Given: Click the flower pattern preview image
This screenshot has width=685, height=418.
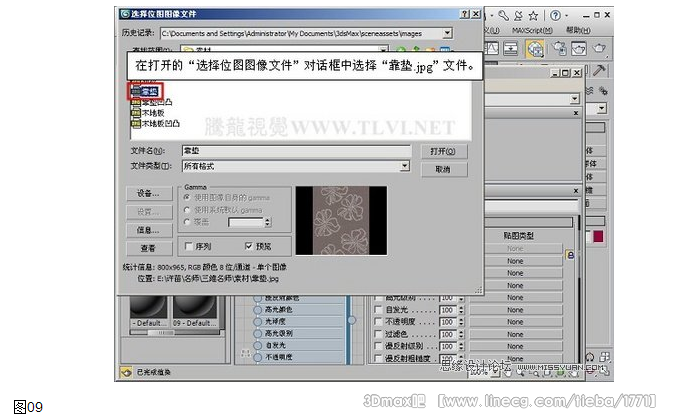Looking at the screenshot, I should 341,221.
